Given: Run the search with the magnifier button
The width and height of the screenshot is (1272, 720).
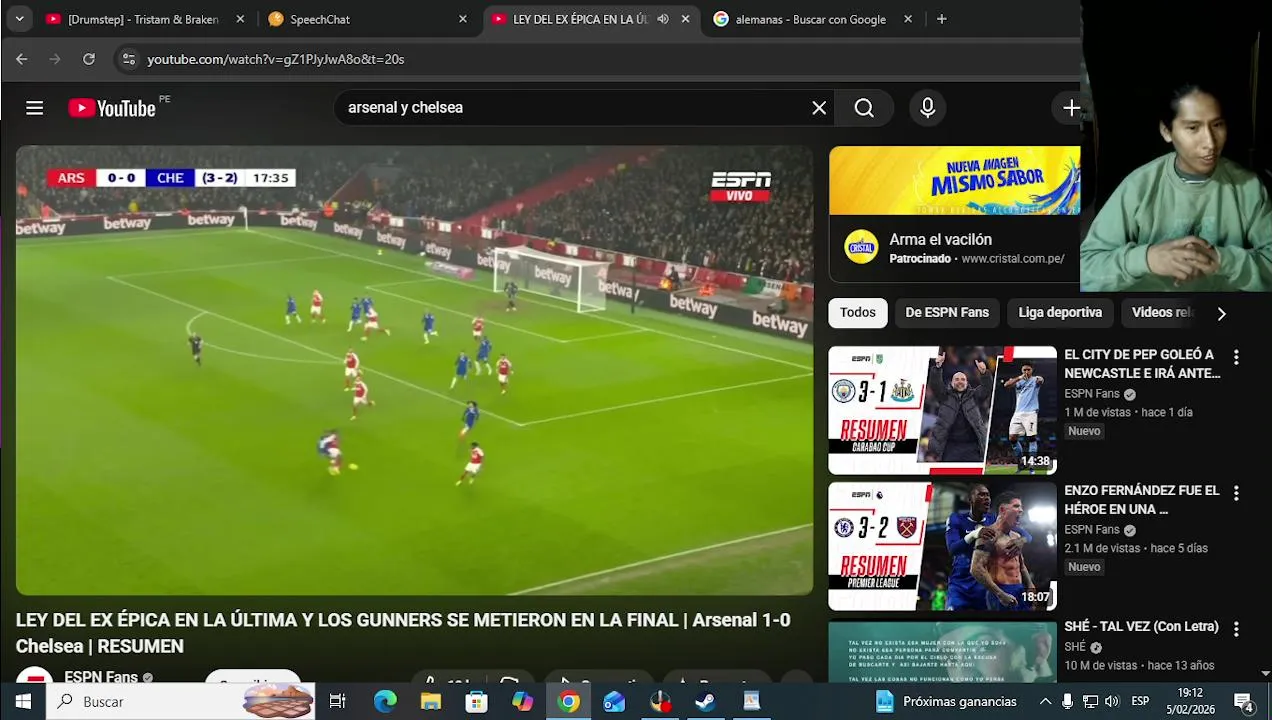Looking at the screenshot, I should click(x=864, y=108).
